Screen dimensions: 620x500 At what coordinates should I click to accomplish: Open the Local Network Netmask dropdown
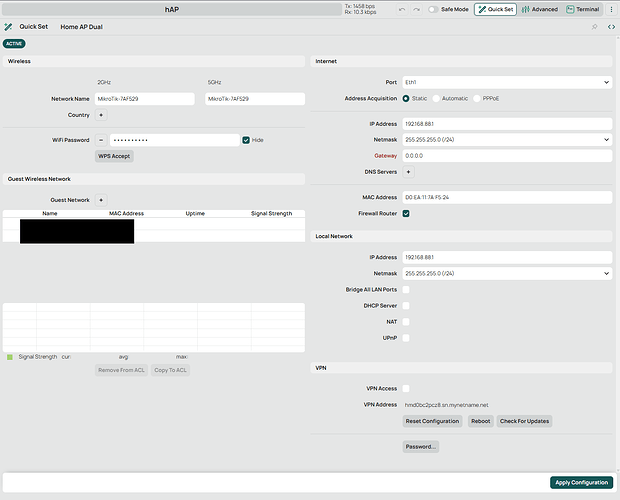coord(507,274)
